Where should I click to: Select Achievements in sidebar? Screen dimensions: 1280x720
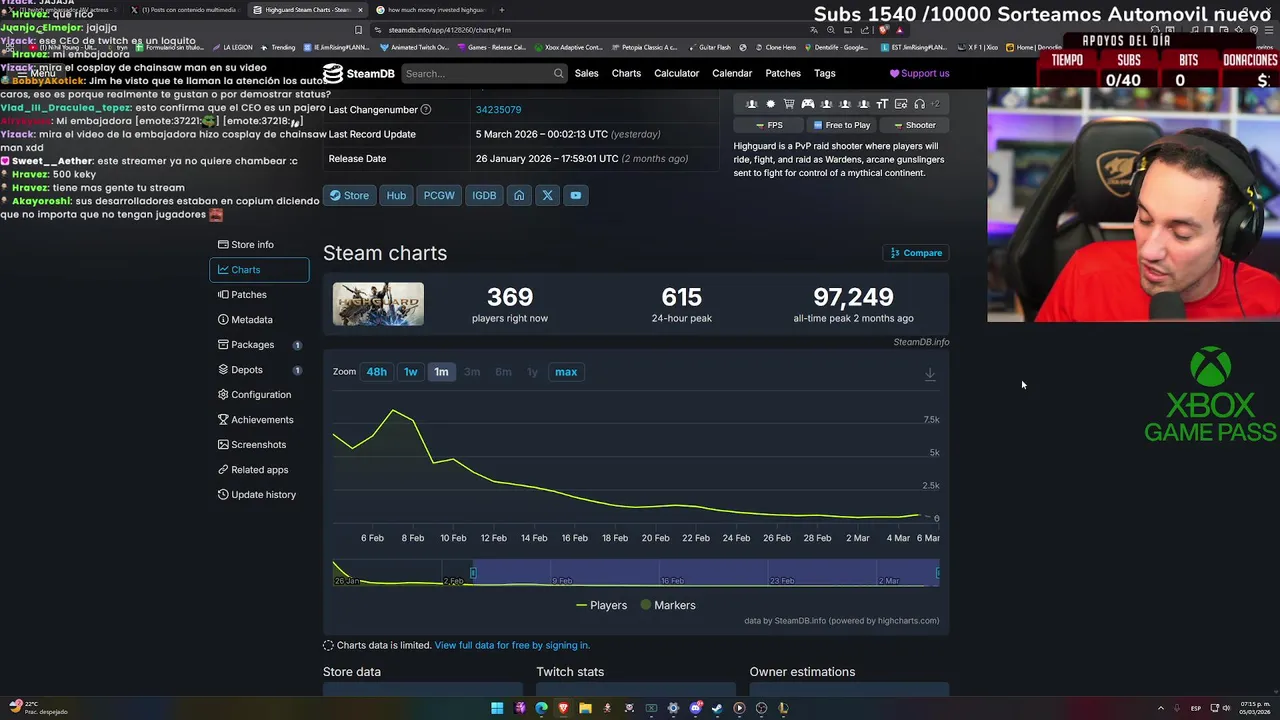coord(259,420)
